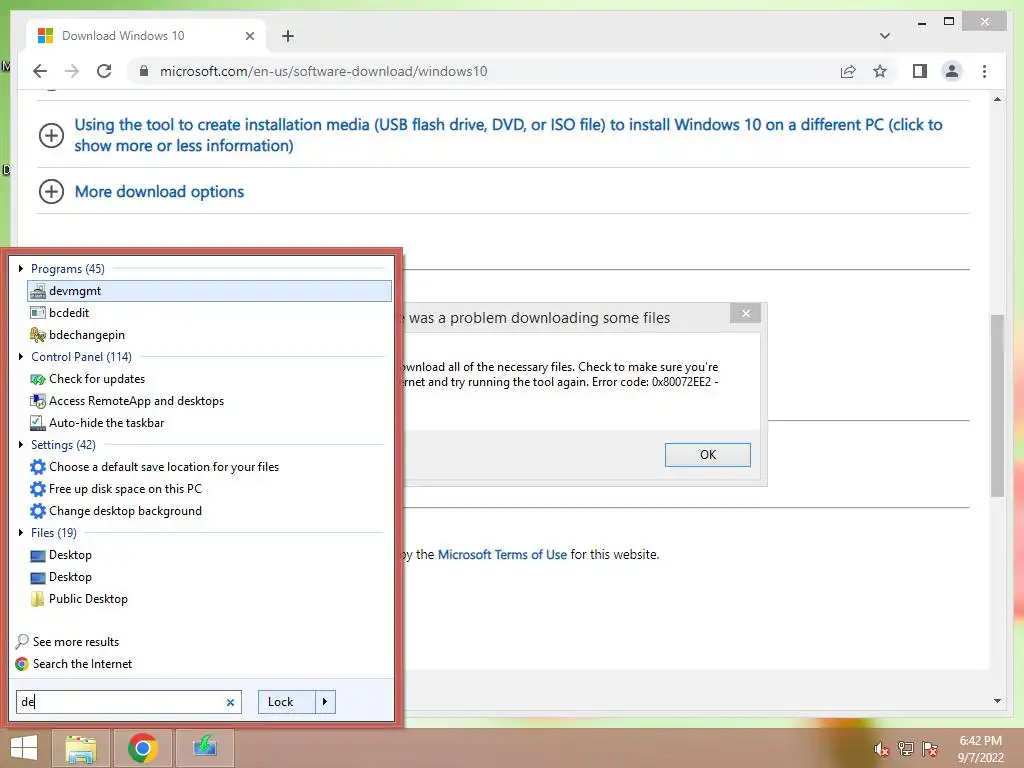Click the page's vertical scrollbar thumb
The image size is (1024, 768).
coord(997,406)
